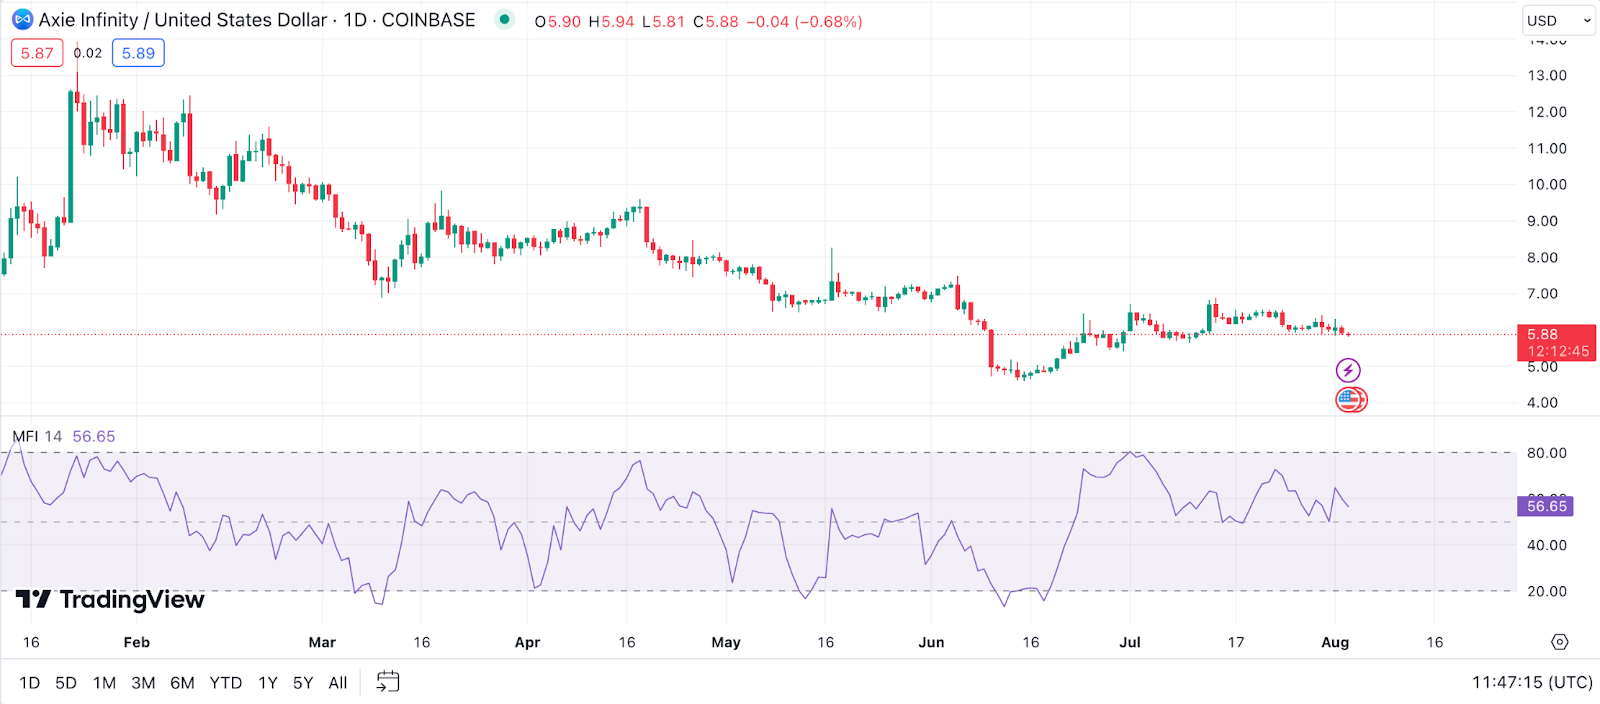Select the 1Y time range
Screen dimensions: 1600x704
[x=268, y=683]
